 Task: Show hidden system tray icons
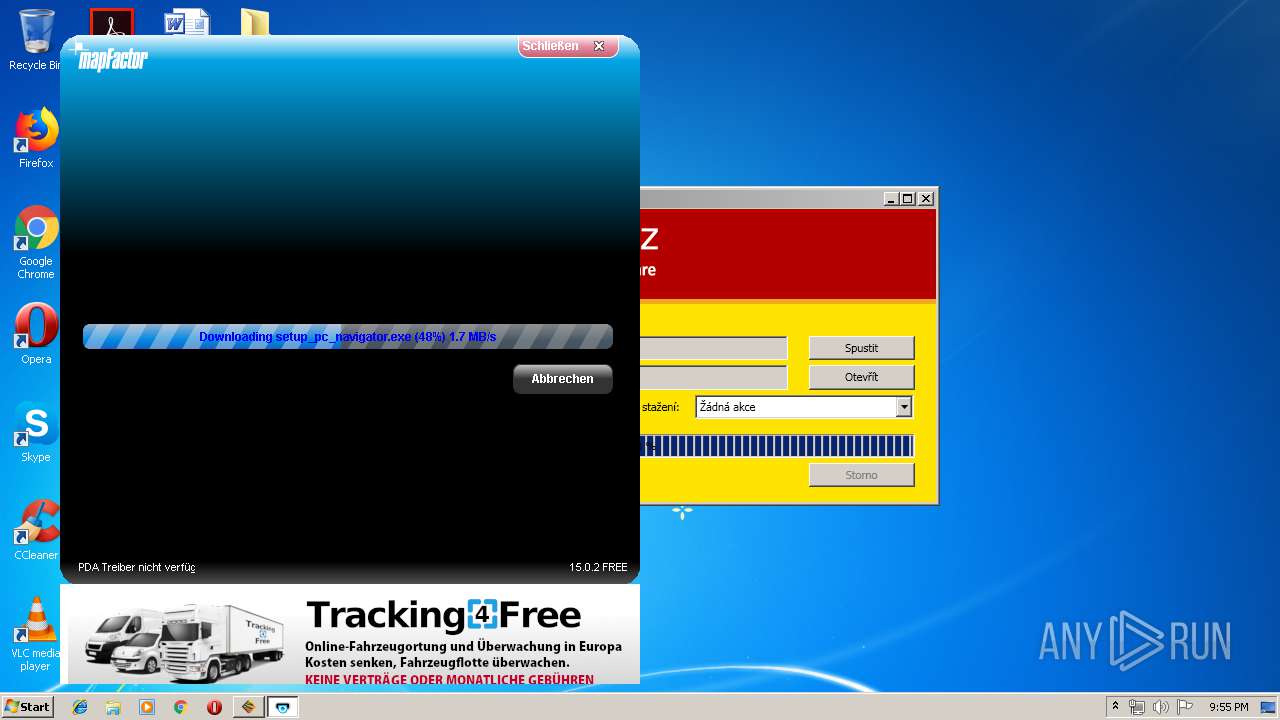1115,707
